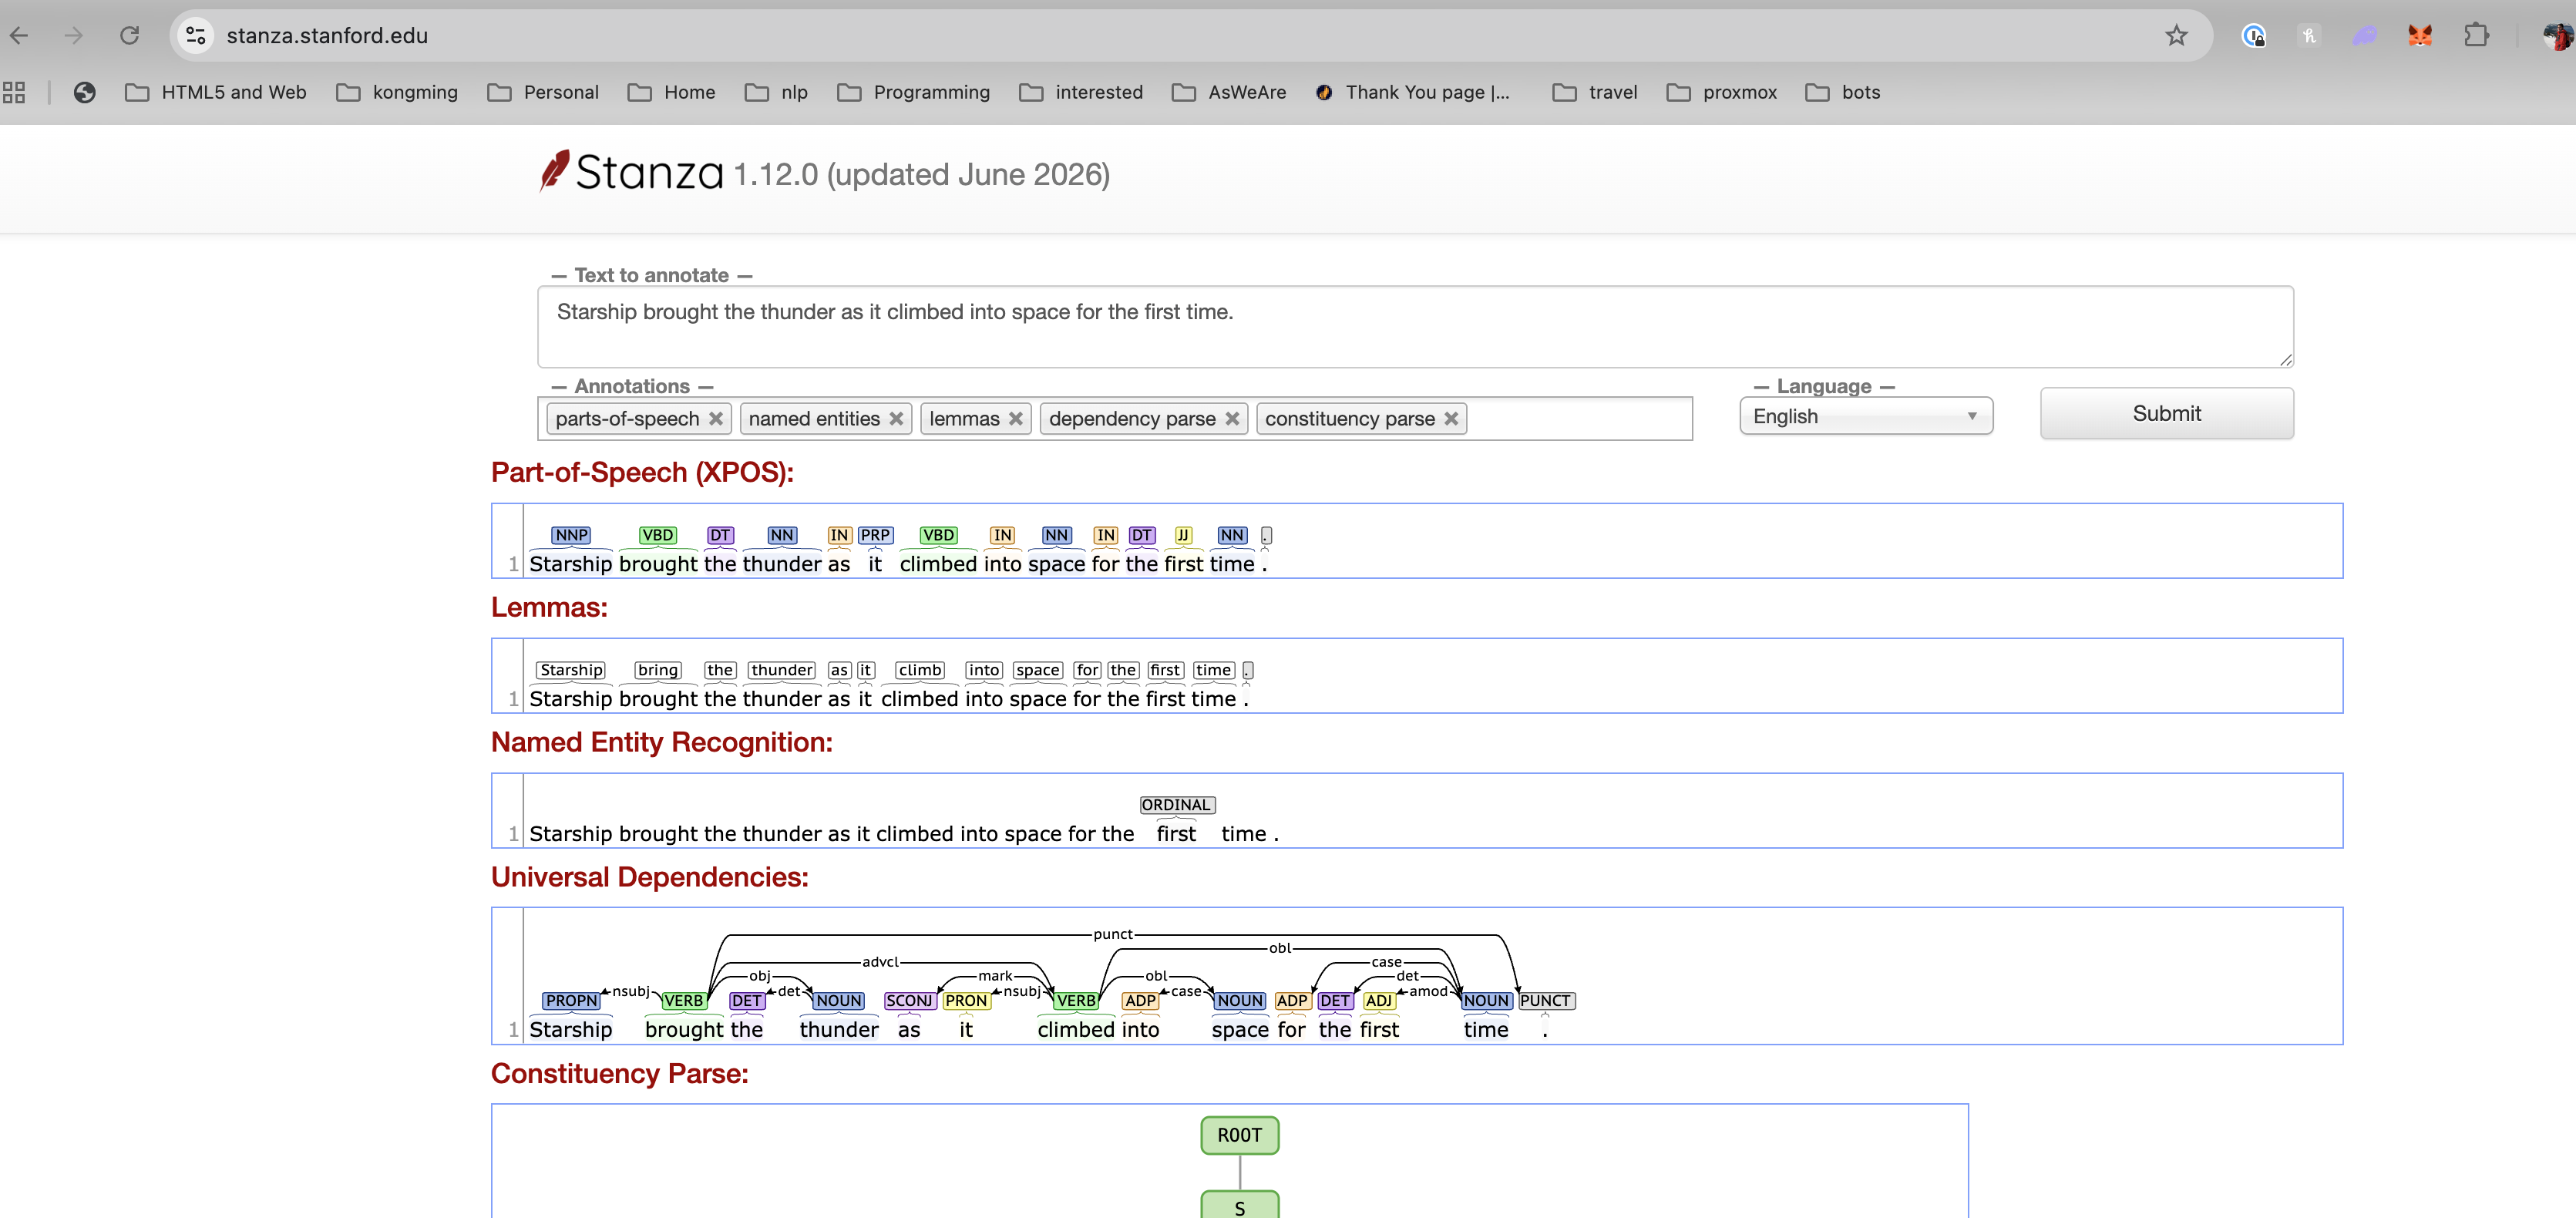Image resolution: width=2576 pixels, height=1218 pixels.
Task: Click the 'mark' dependency arc label
Action: 995,976
